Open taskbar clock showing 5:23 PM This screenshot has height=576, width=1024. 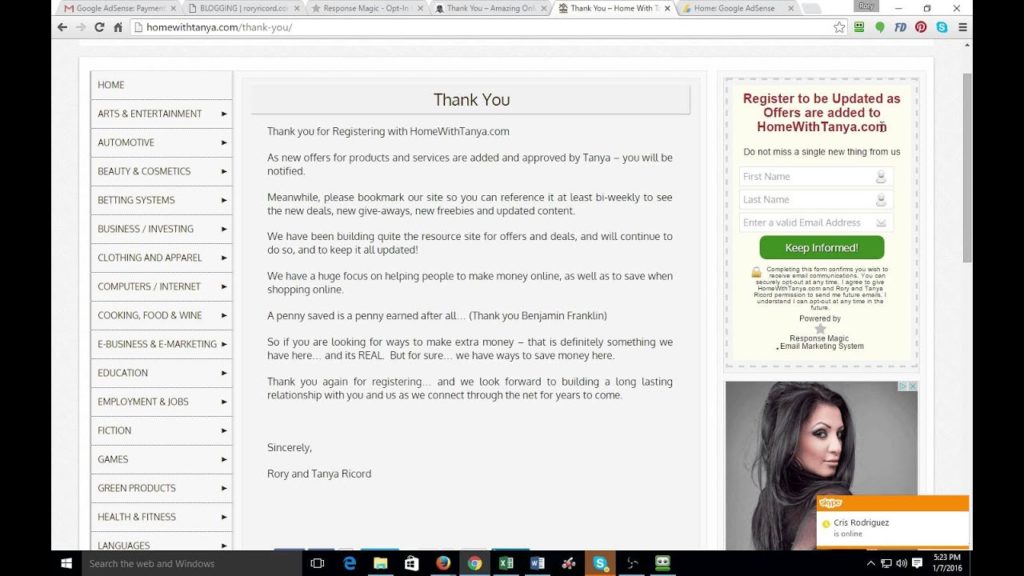(x=946, y=563)
